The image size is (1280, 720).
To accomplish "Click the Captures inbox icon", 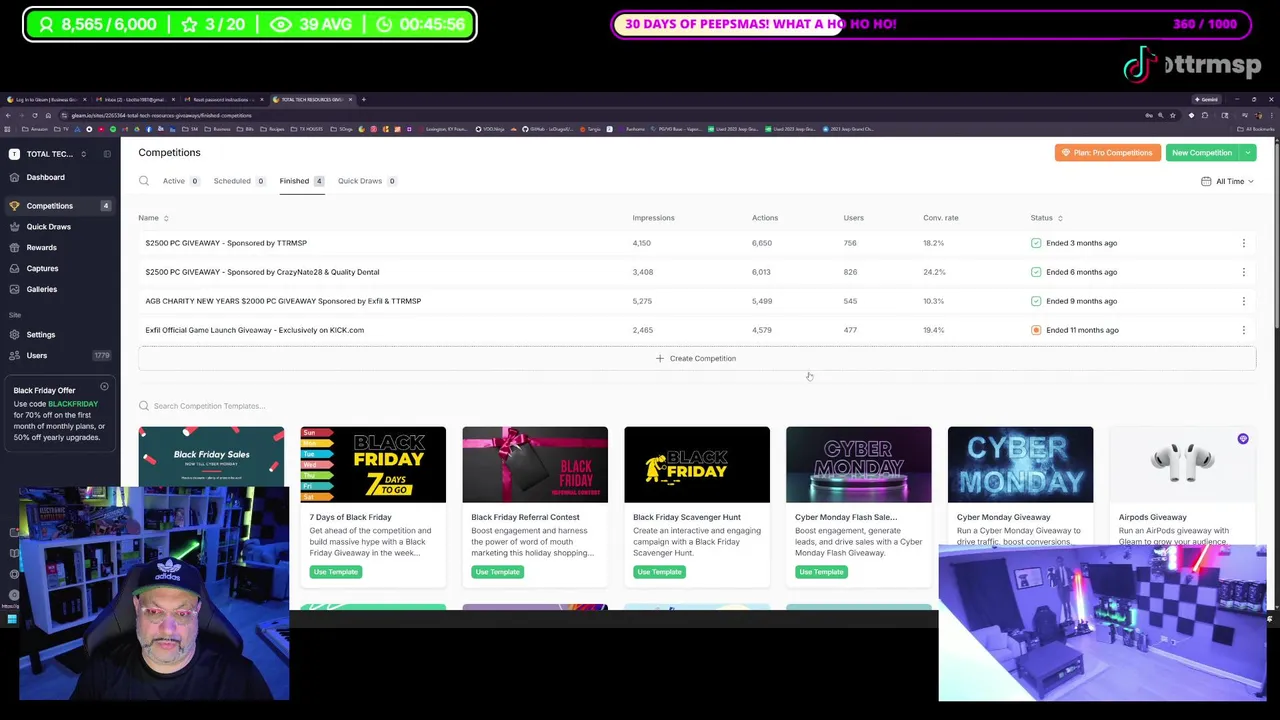I will click(x=14, y=269).
